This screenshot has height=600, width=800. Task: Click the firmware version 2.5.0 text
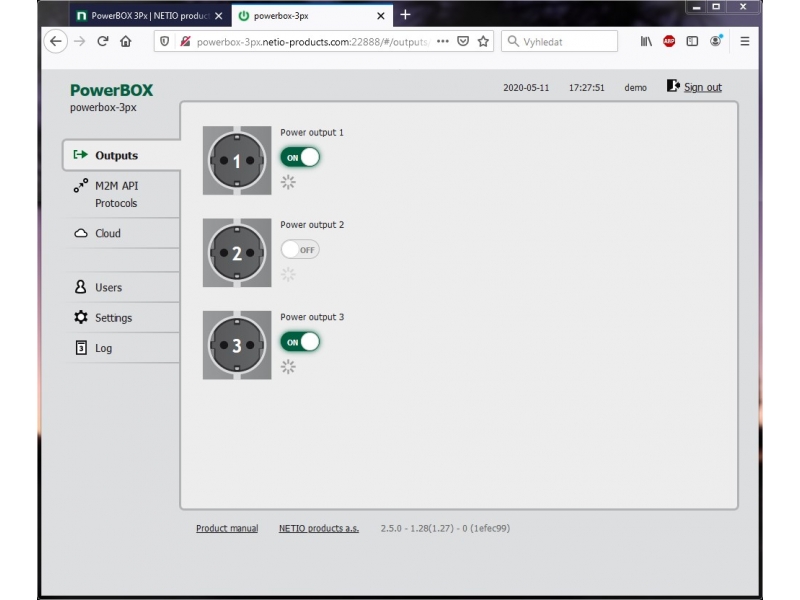coord(445,528)
